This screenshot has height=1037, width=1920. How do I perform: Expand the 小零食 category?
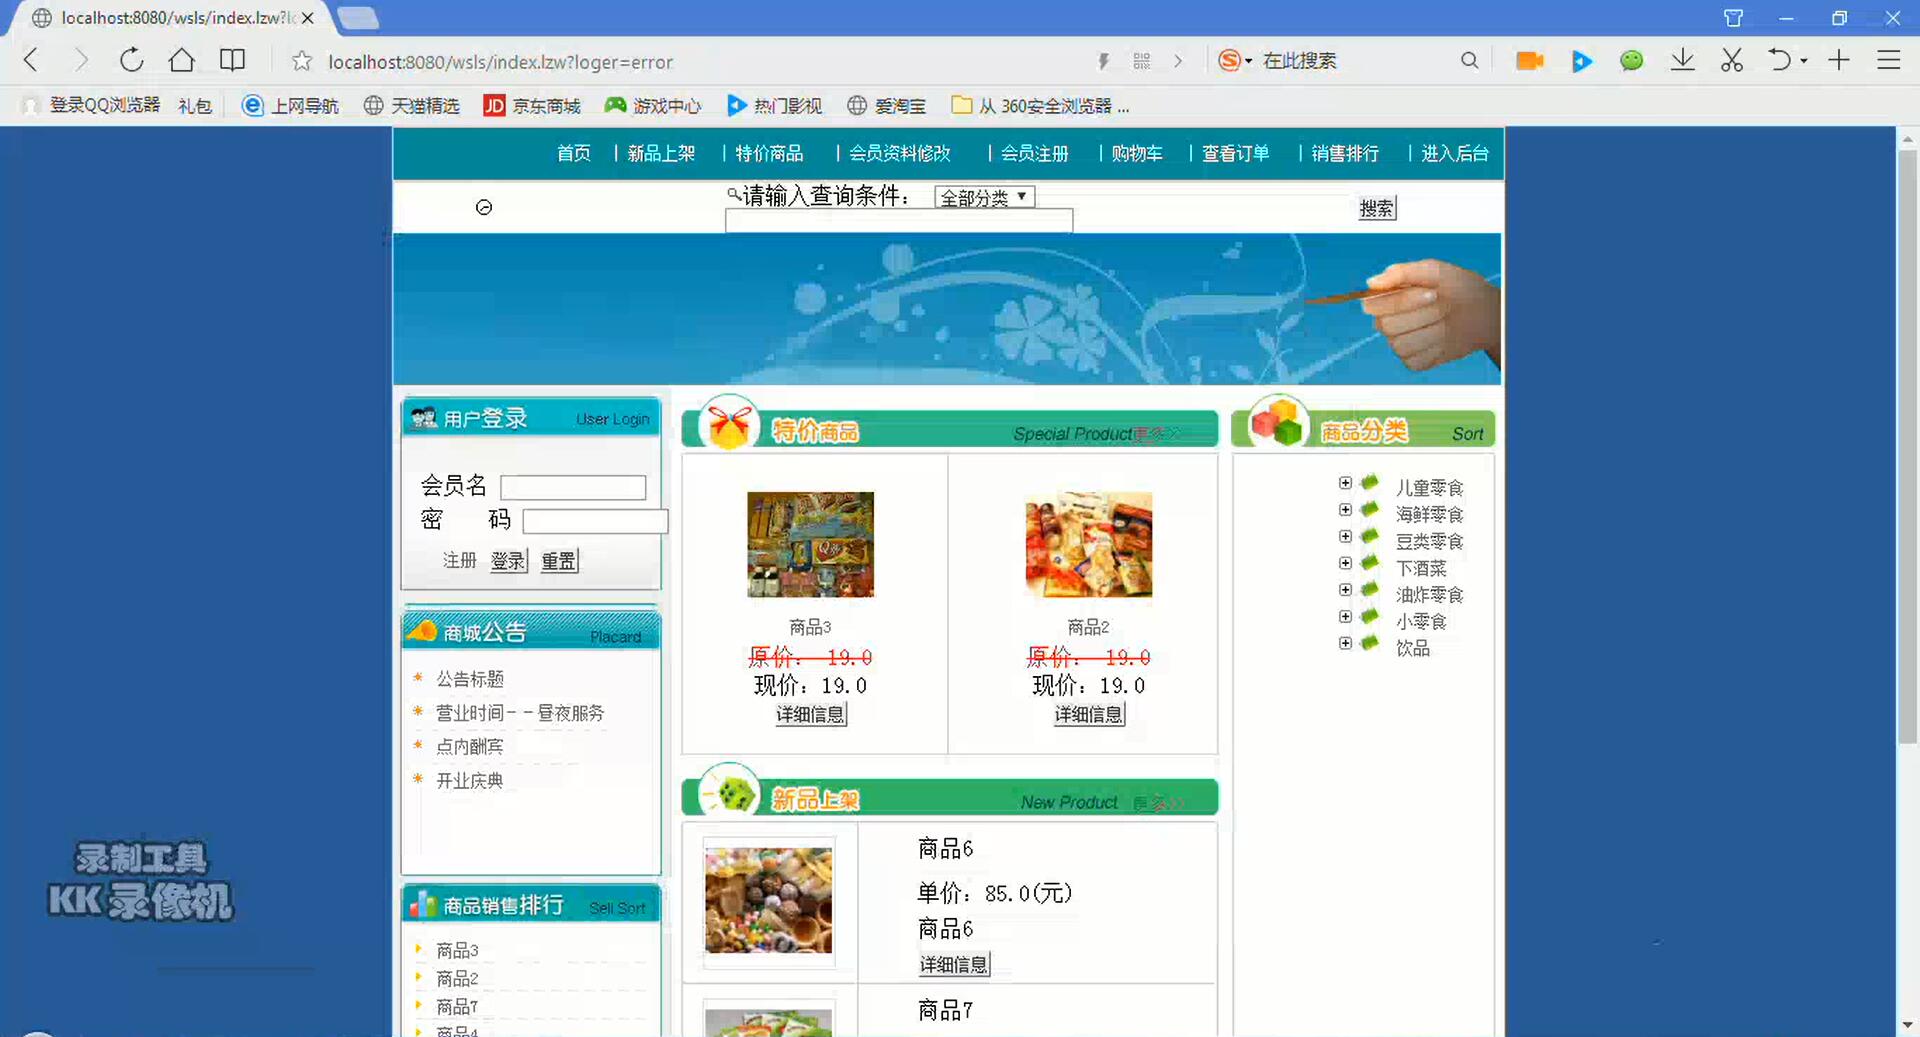coord(1345,617)
